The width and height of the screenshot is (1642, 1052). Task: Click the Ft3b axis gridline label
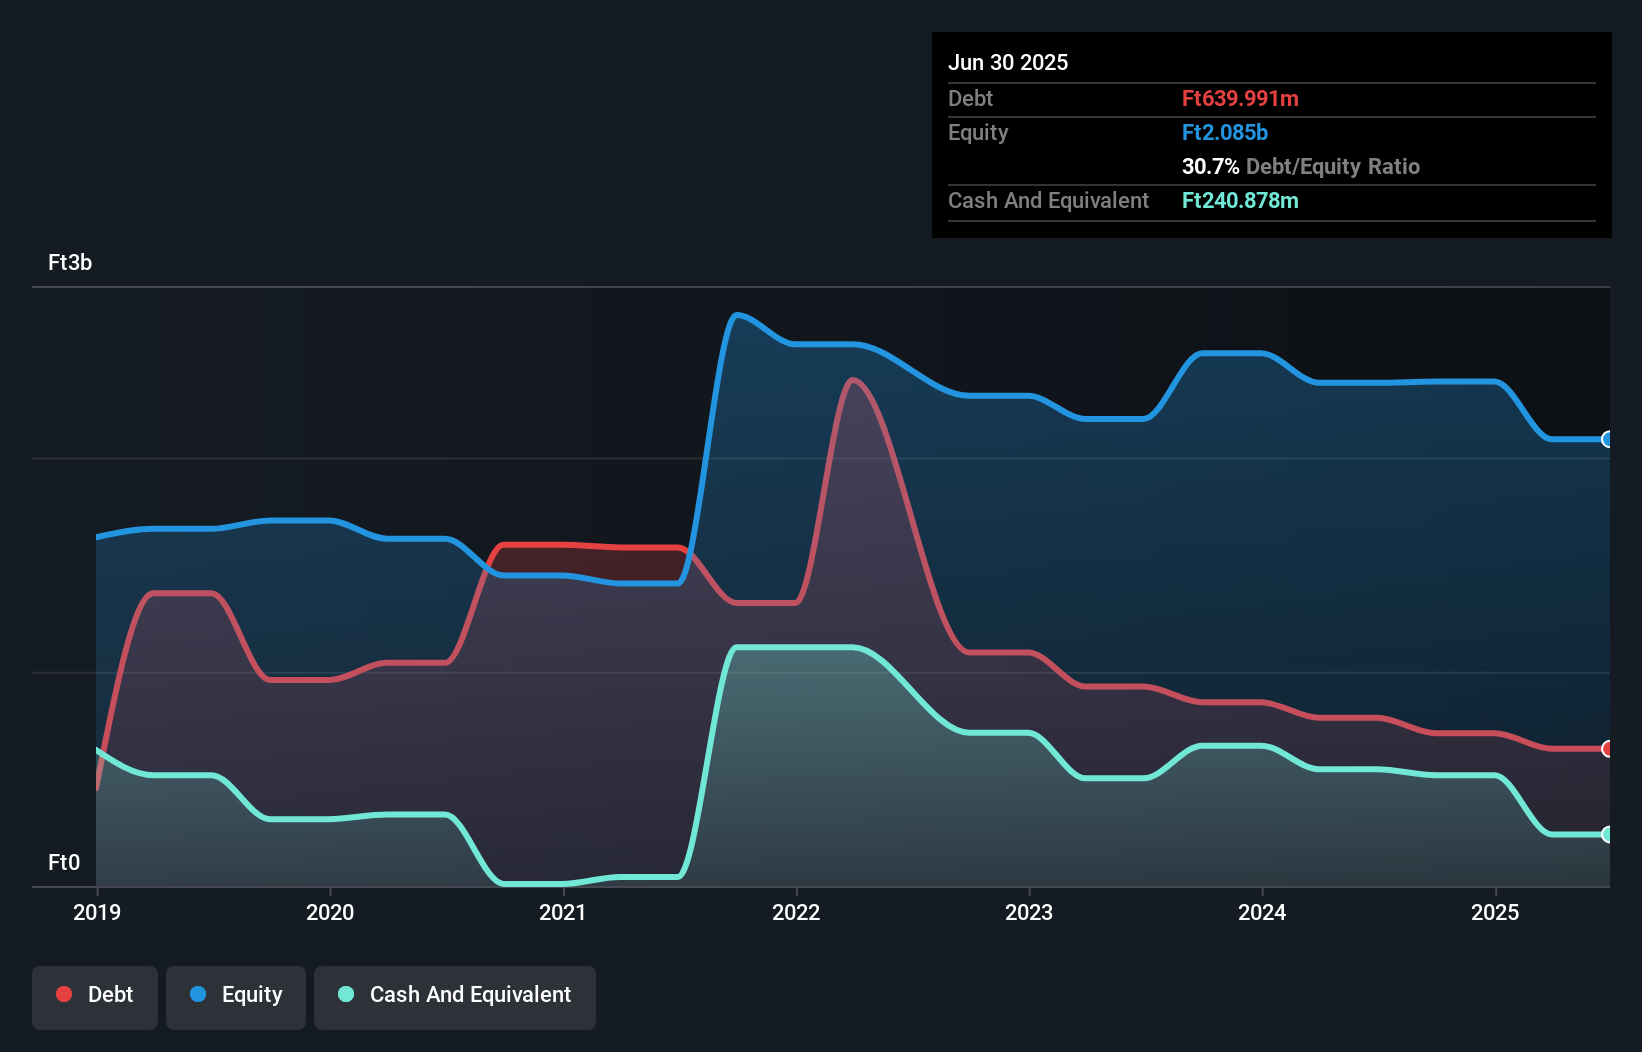point(71,264)
